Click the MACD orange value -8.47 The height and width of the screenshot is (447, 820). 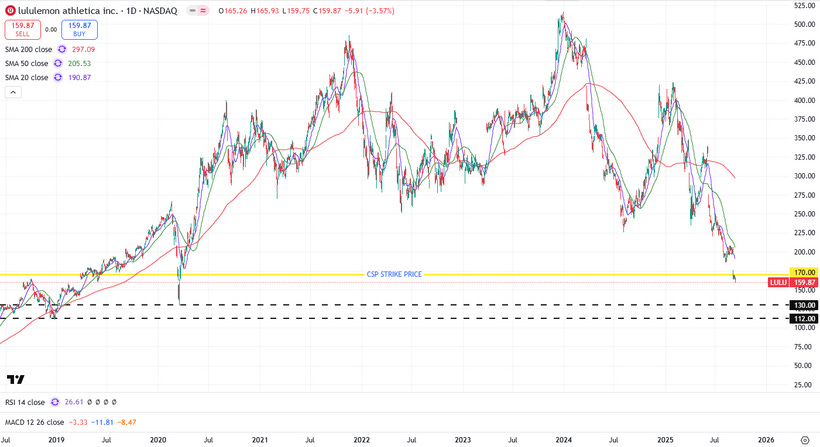click(127, 422)
